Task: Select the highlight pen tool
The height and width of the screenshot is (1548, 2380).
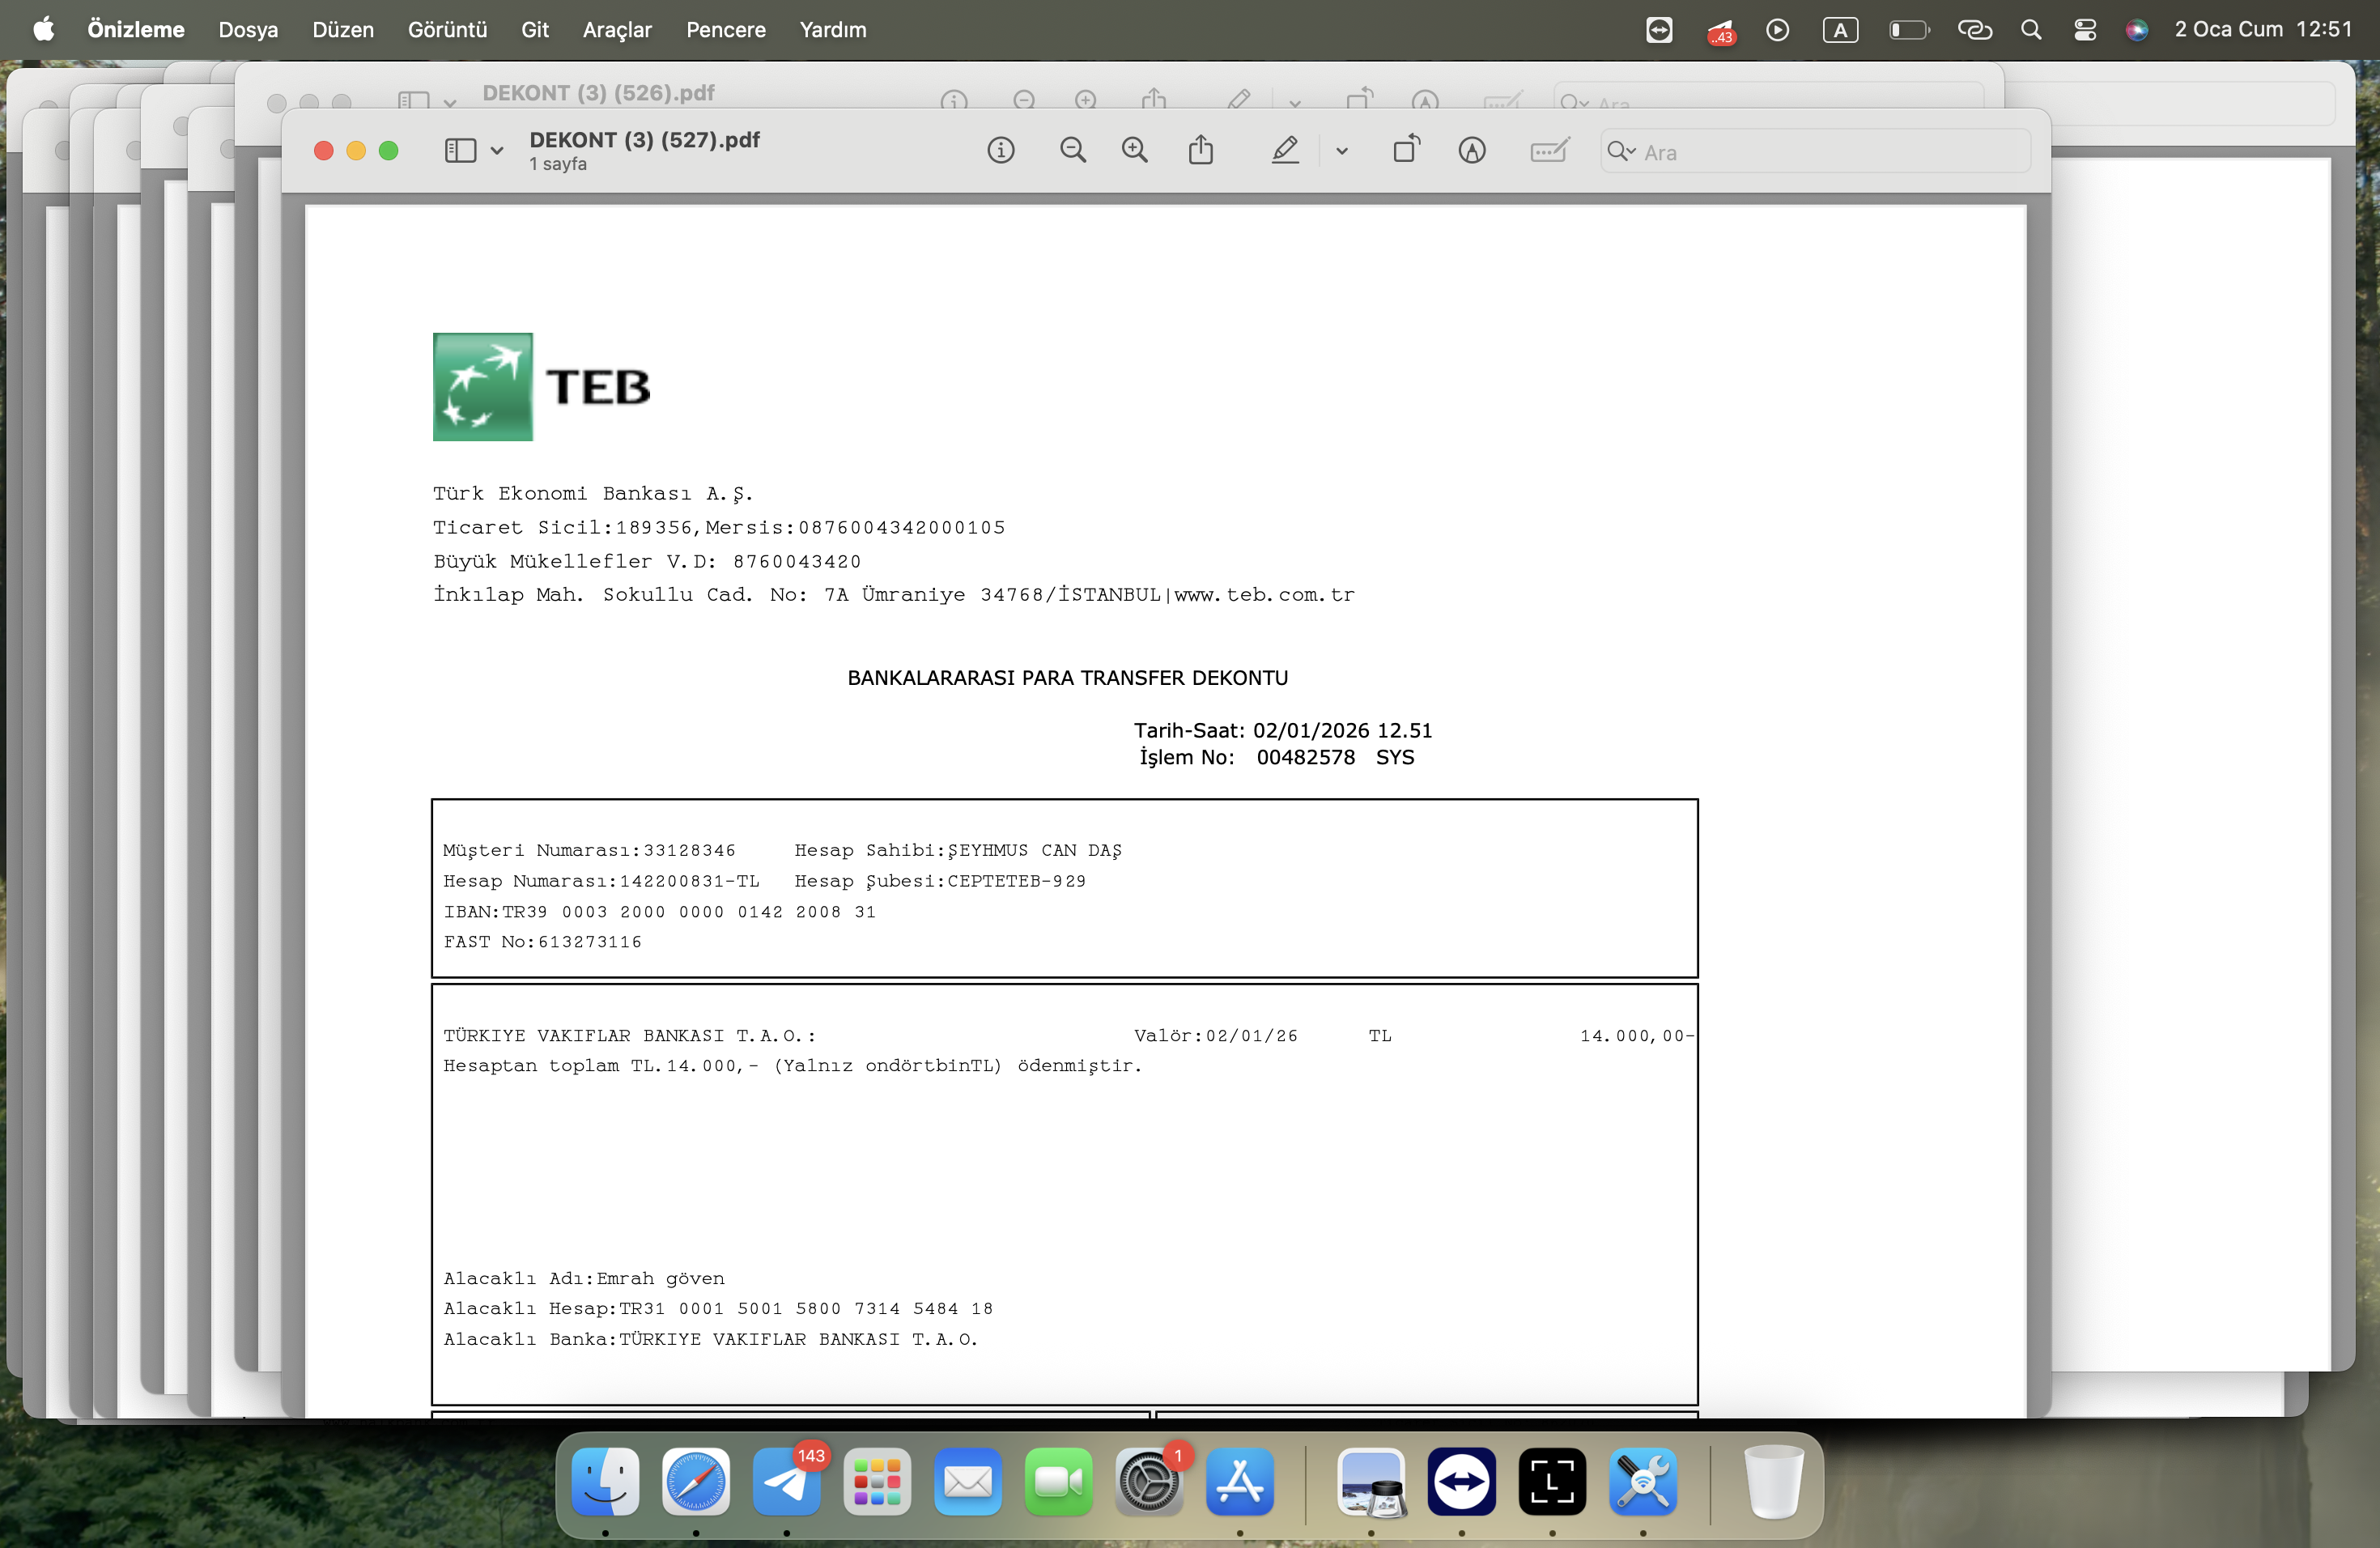Action: [1285, 151]
